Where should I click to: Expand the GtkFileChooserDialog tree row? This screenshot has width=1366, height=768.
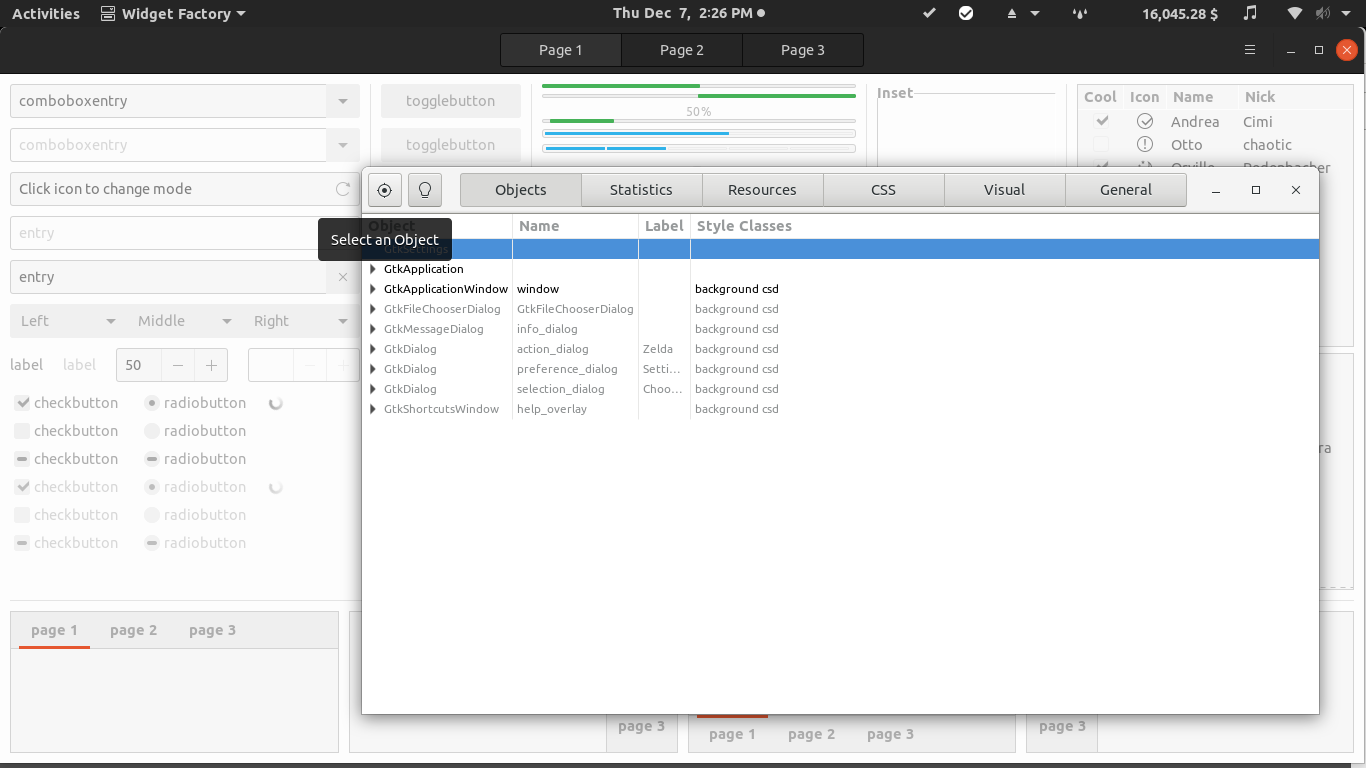373,309
